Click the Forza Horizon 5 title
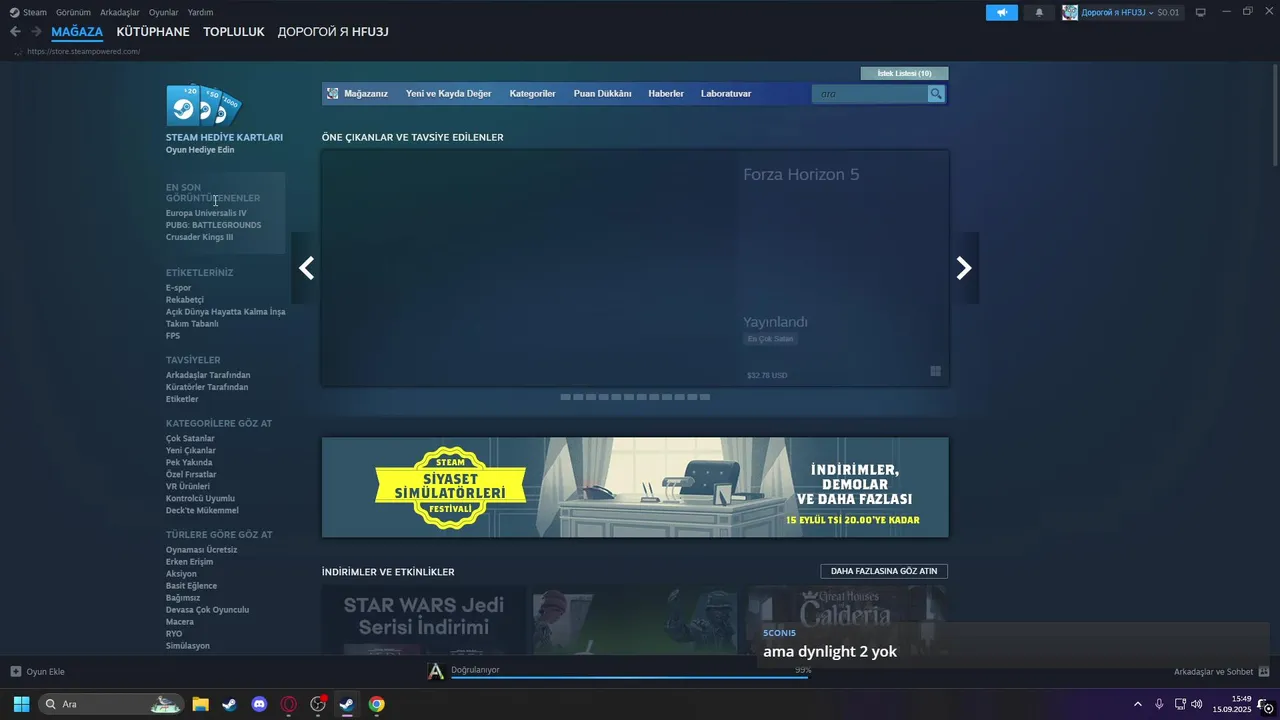Screen dimensions: 1280x720 point(801,174)
